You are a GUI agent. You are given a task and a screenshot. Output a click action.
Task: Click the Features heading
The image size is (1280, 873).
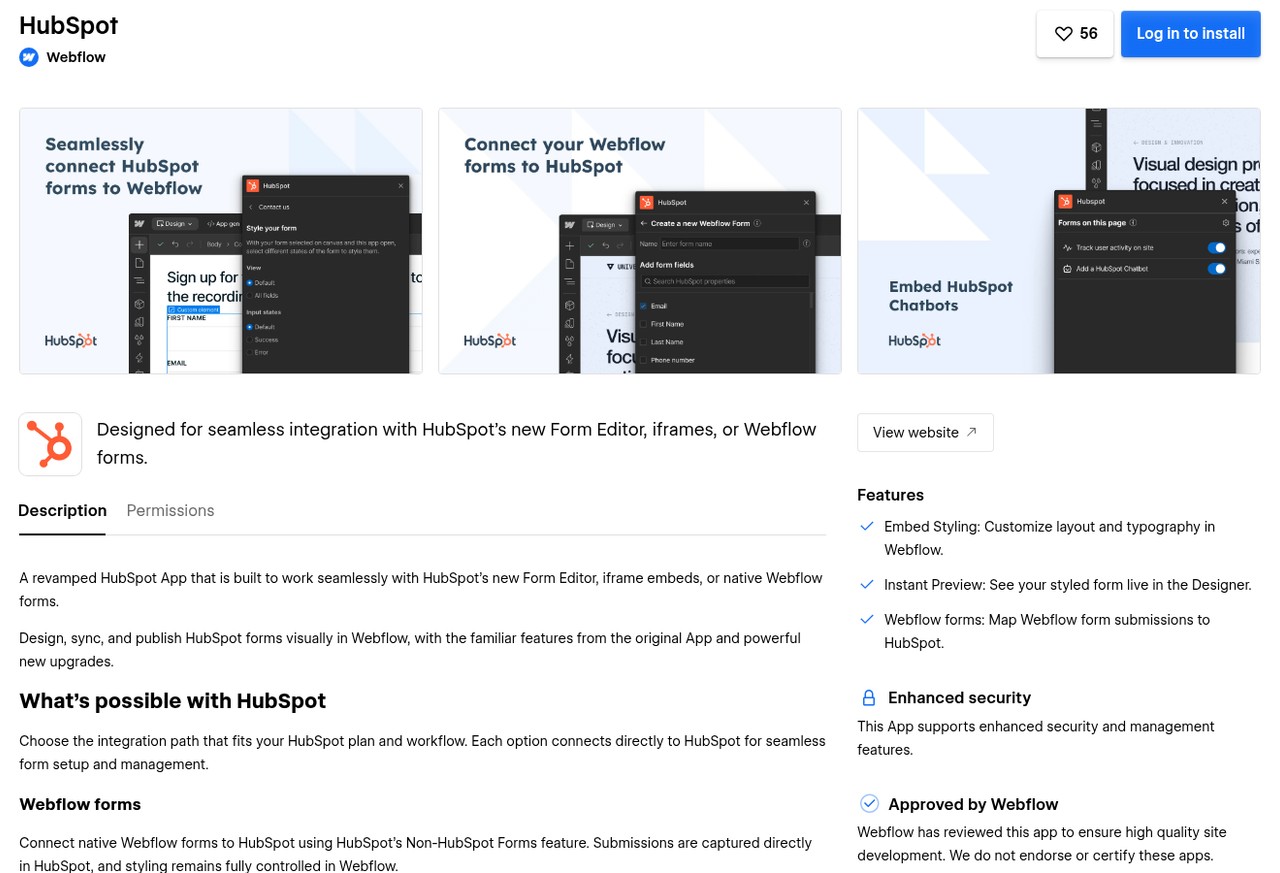click(890, 495)
